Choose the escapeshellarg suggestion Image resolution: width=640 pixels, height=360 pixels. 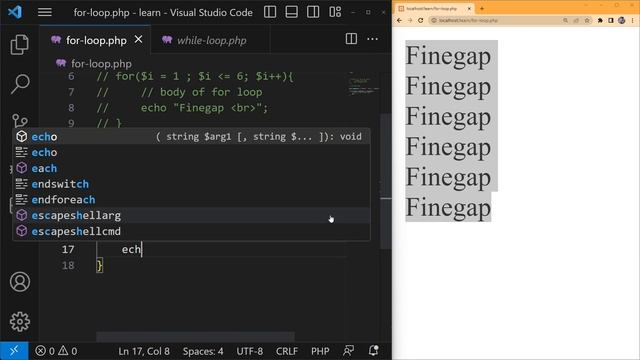tap(191, 216)
